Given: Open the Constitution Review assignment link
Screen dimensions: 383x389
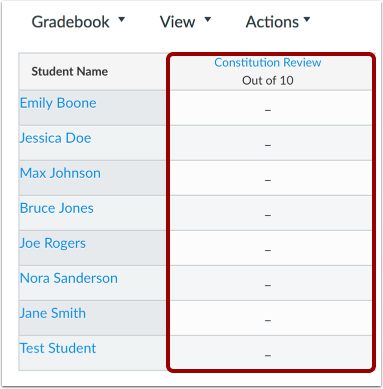Looking at the screenshot, I should tap(268, 62).
